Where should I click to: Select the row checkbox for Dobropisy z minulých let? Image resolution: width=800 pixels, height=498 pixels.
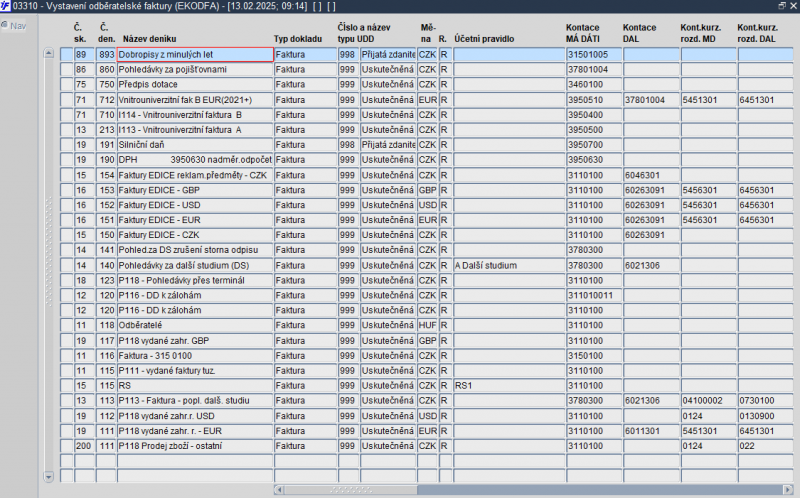click(66, 55)
